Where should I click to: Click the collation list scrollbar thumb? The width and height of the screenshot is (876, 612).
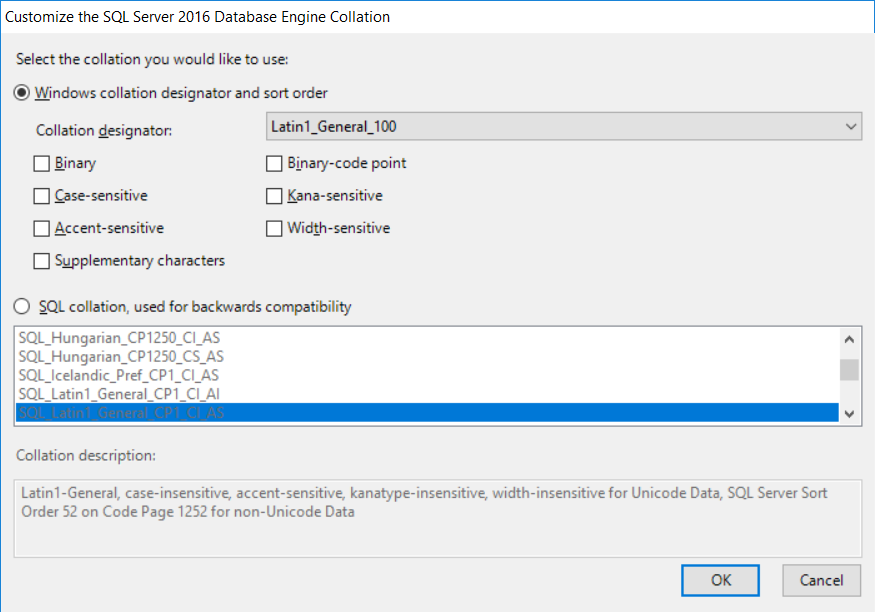850,370
